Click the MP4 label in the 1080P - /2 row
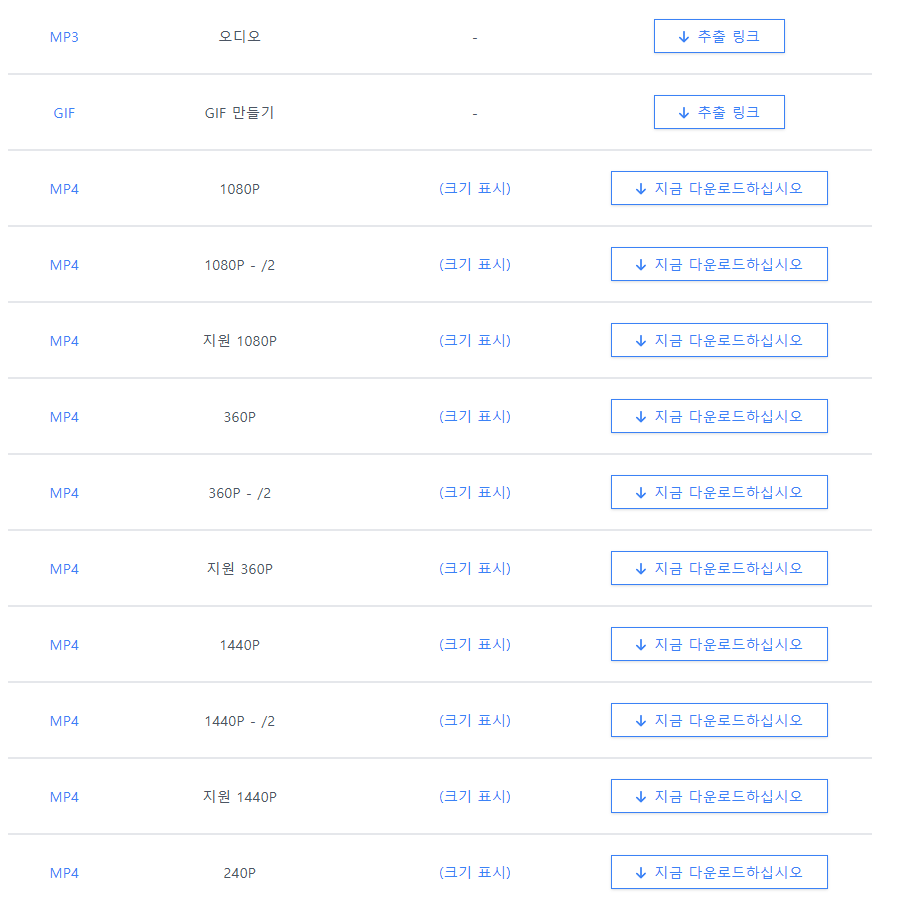Image resolution: width=912 pixels, height=897 pixels. click(64, 265)
